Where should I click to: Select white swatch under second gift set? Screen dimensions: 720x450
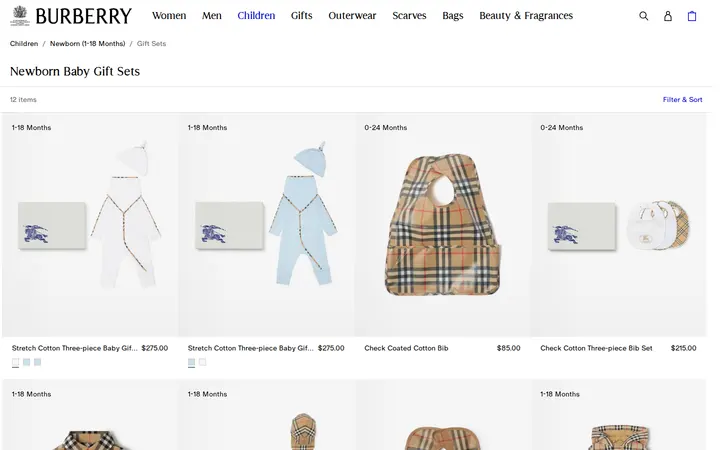pyautogui.click(x=202, y=362)
